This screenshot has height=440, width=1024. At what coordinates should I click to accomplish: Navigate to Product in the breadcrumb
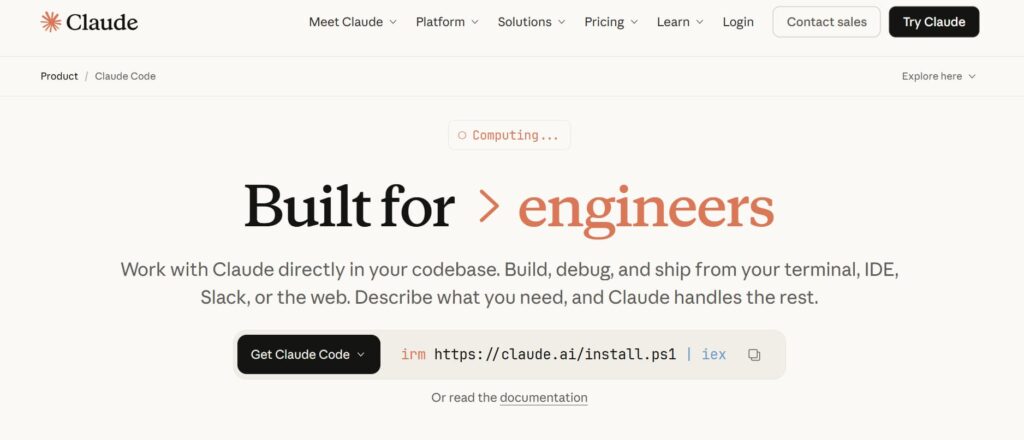pyautogui.click(x=59, y=76)
